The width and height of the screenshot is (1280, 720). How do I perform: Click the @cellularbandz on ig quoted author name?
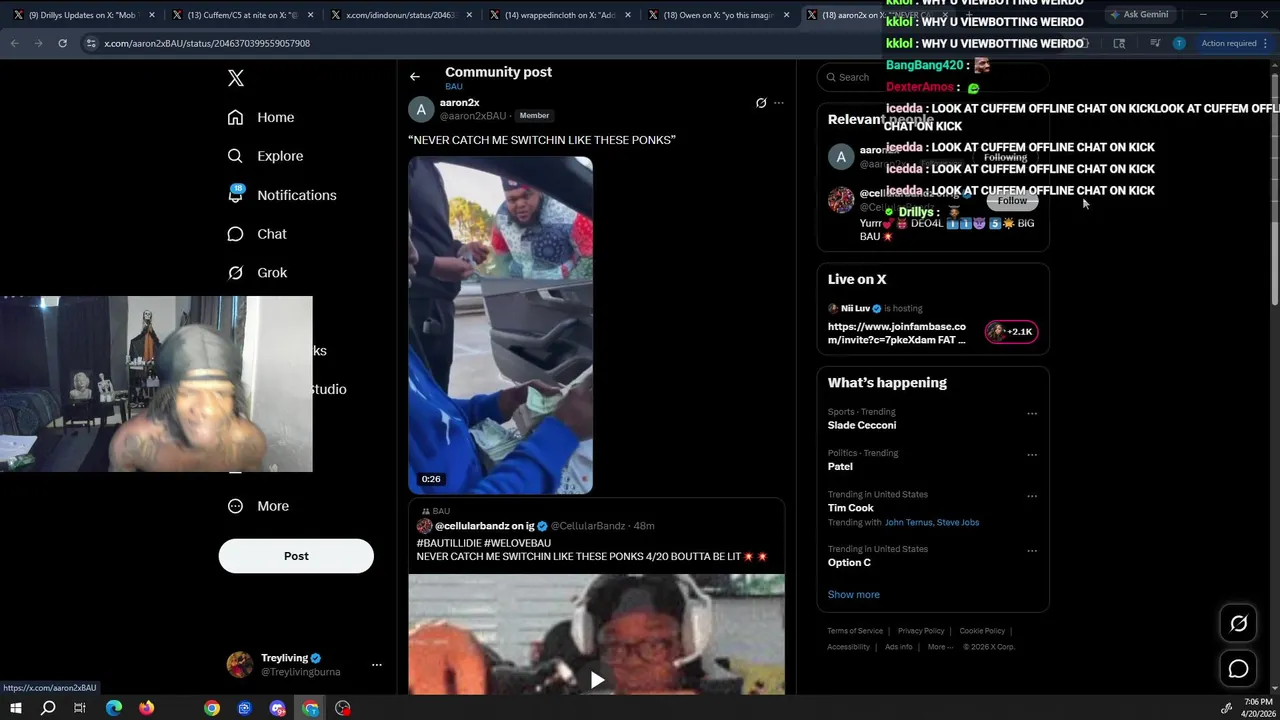pyautogui.click(x=484, y=526)
